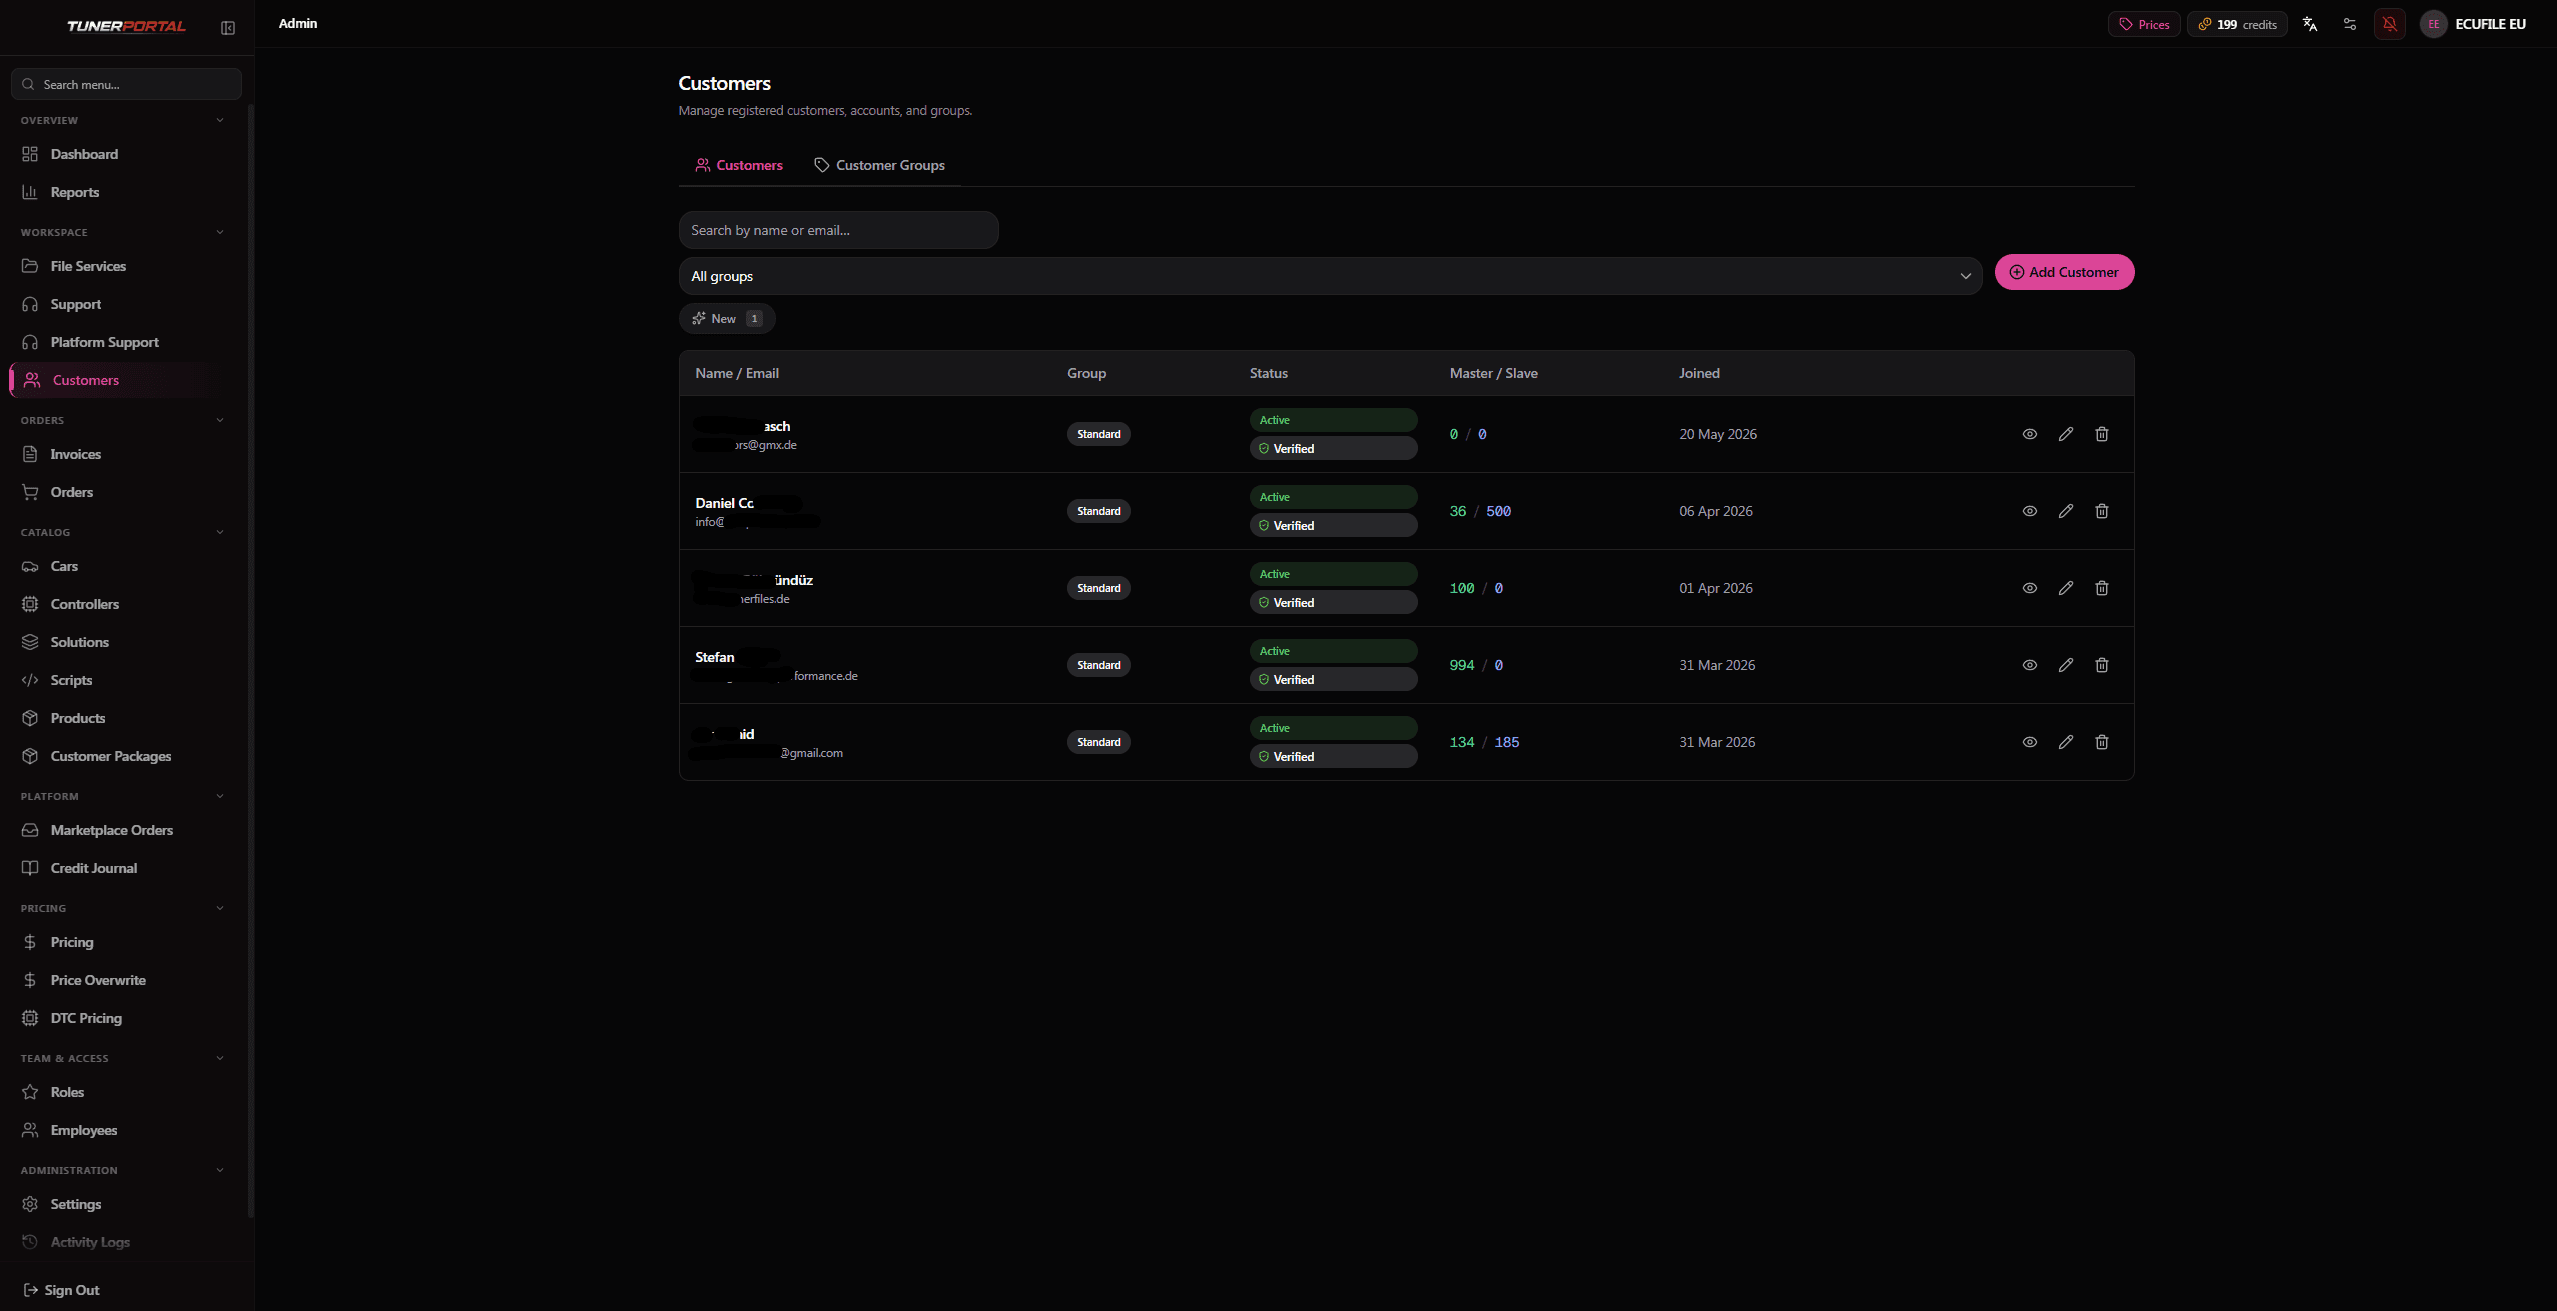Click the search menu field
The height and width of the screenshot is (1311, 2557).
(x=126, y=84)
